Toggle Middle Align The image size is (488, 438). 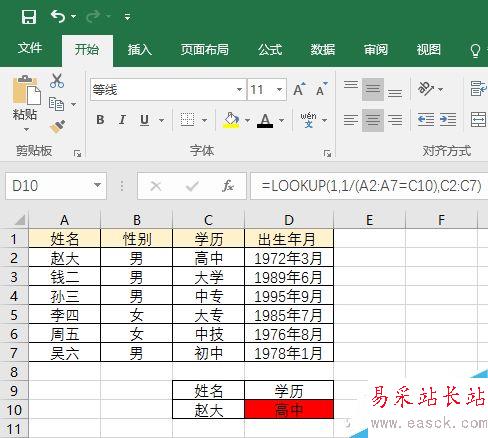click(373, 89)
